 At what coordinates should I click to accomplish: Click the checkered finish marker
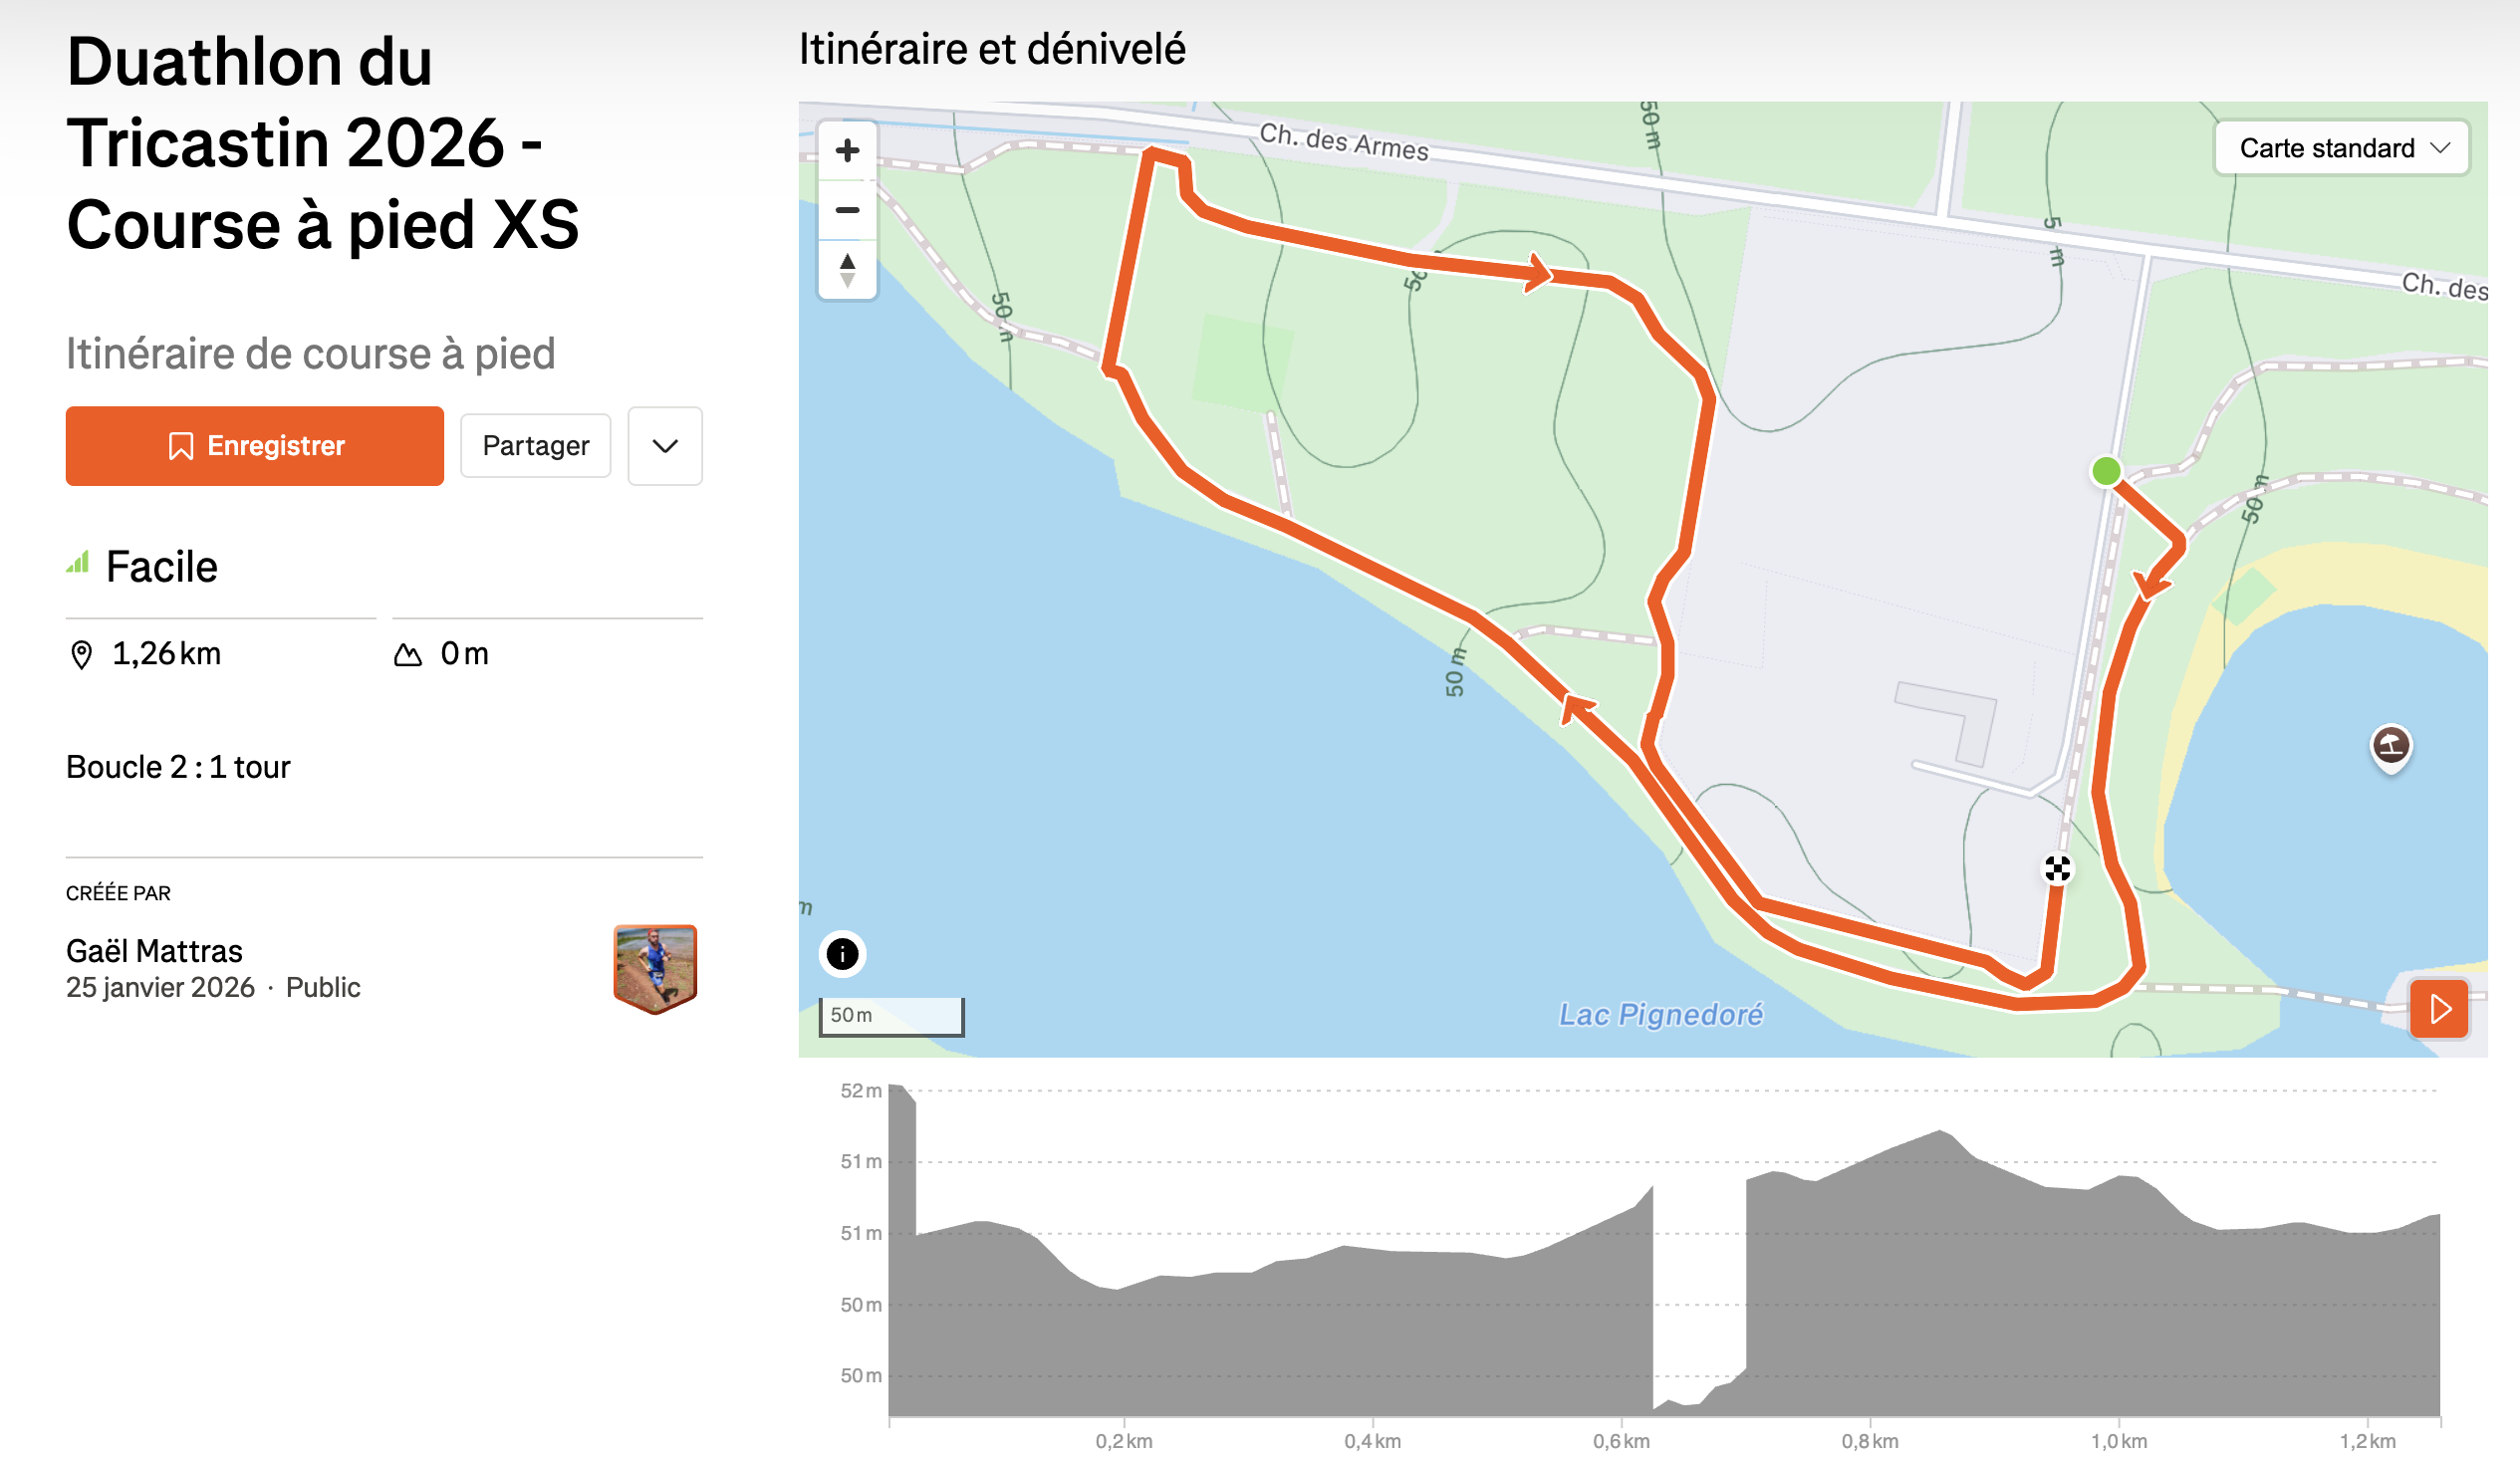click(2057, 868)
